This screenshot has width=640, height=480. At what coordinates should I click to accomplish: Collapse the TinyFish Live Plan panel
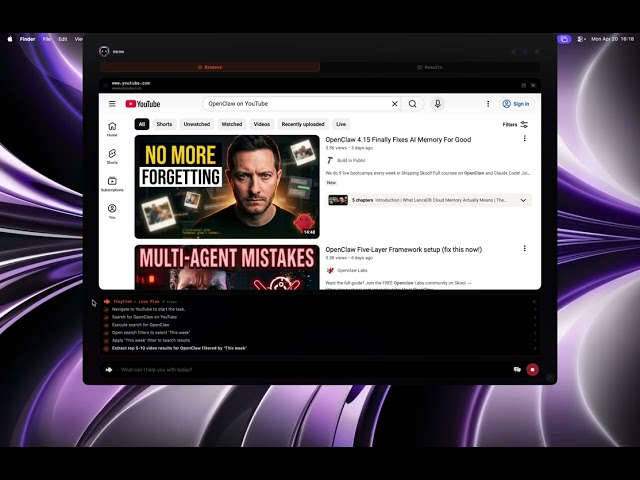click(535, 302)
